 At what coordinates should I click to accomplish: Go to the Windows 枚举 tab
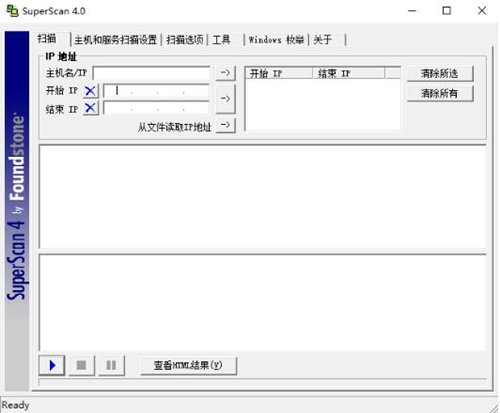(276, 40)
